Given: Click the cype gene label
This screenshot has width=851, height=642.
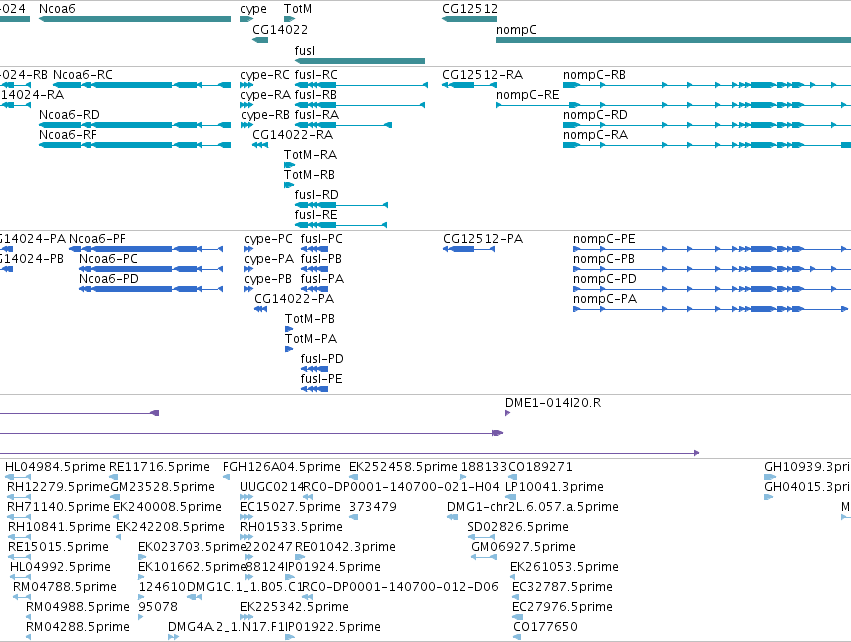Looking at the screenshot, I should pyautogui.click(x=253, y=9).
